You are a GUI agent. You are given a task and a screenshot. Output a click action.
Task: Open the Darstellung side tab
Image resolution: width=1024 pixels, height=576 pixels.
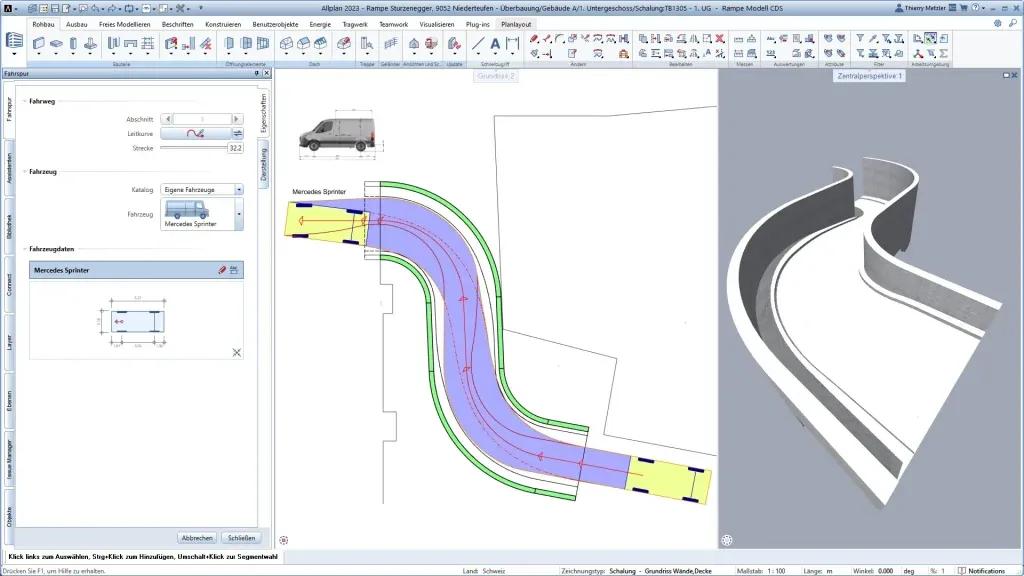[x=265, y=162]
